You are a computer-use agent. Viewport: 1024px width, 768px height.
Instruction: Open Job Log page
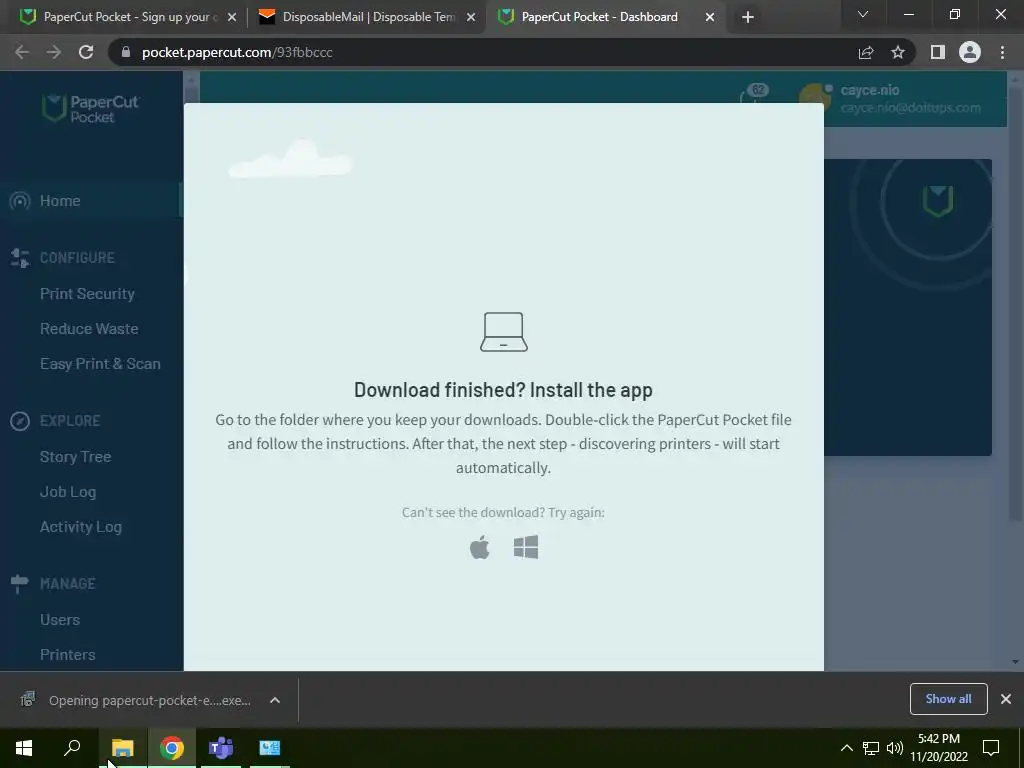coord(68,492)
